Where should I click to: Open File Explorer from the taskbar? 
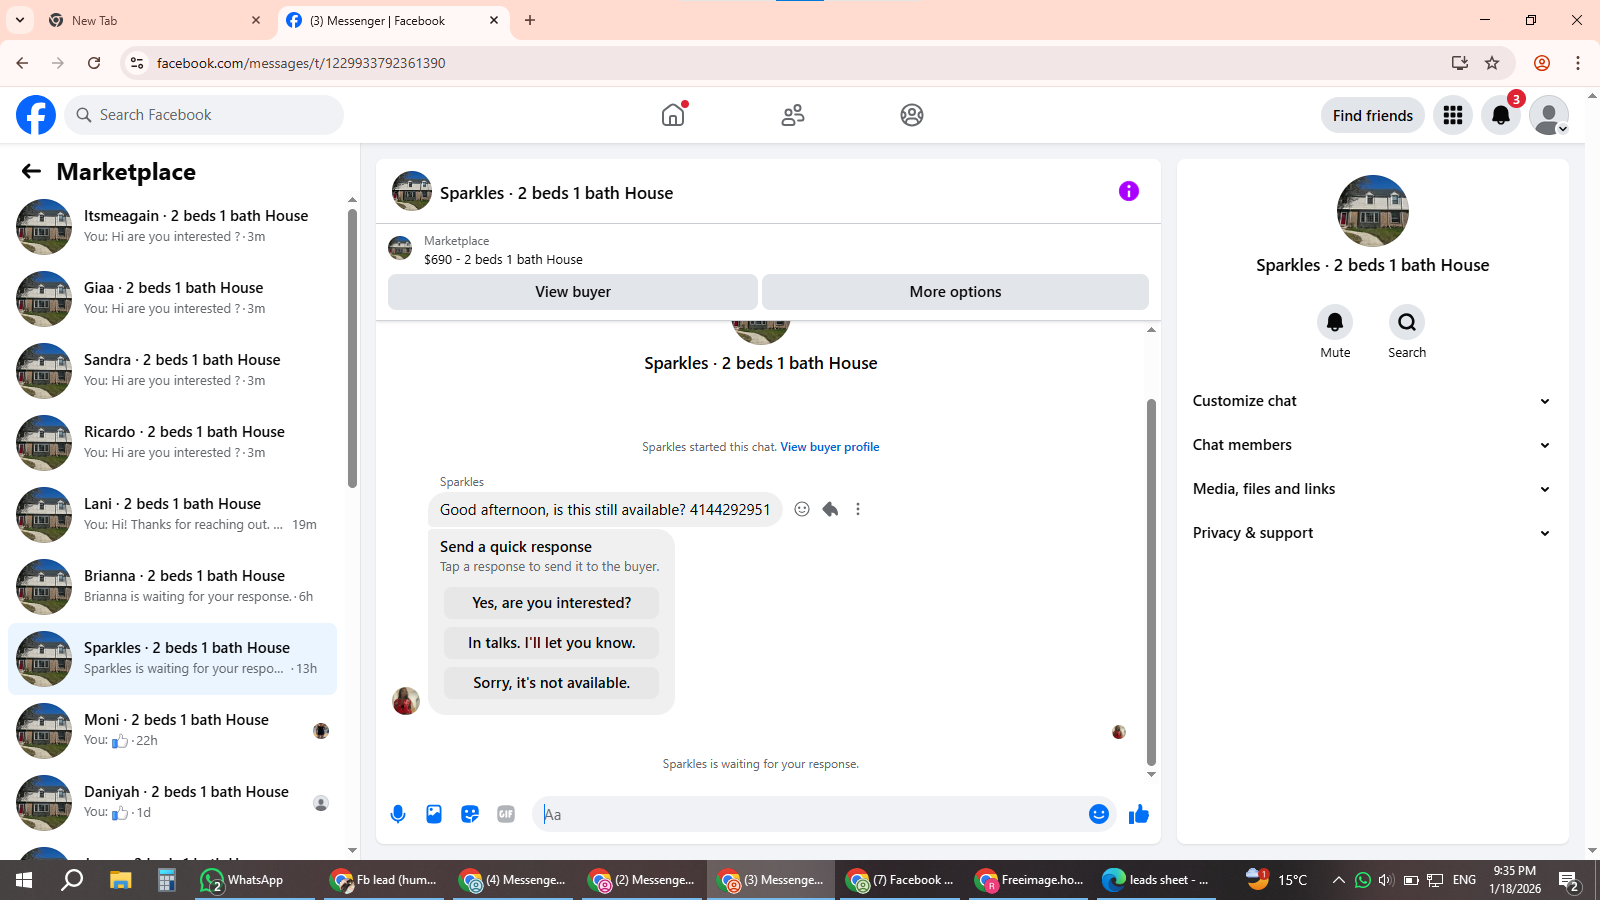click(120, 880)
